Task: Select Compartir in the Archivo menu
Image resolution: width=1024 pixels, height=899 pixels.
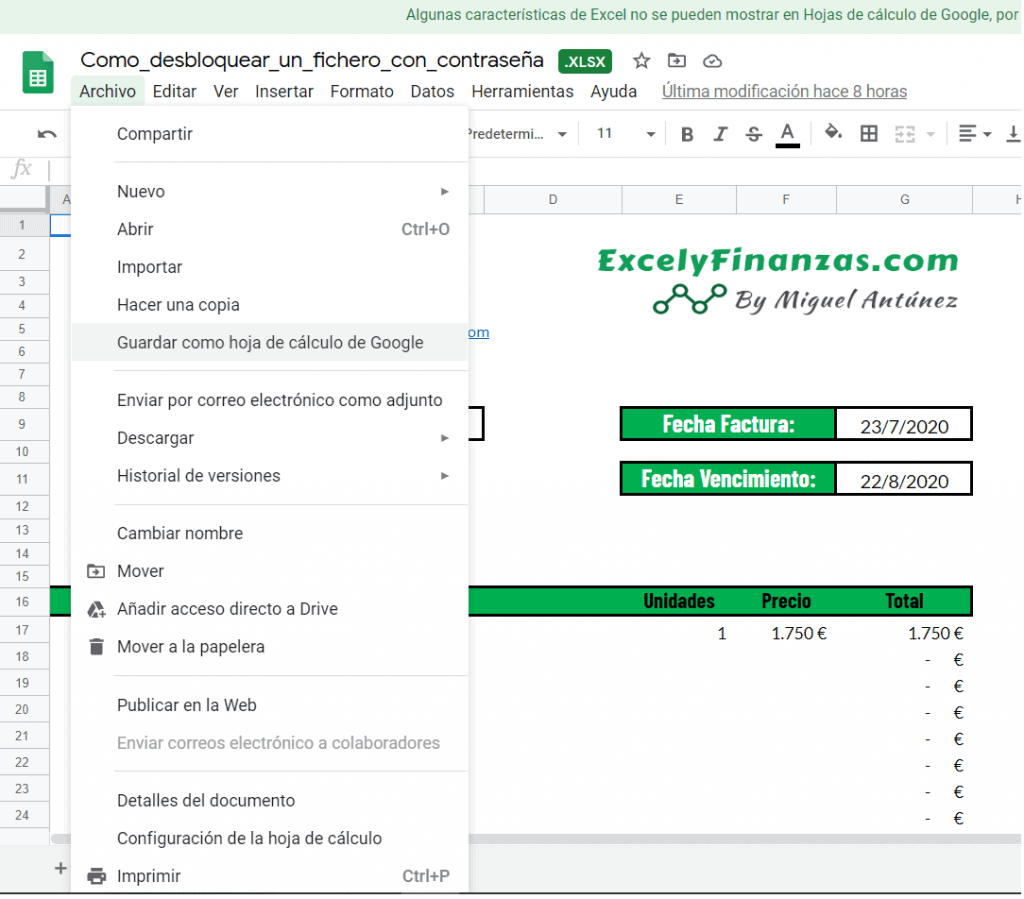Action: coord(270,134)
